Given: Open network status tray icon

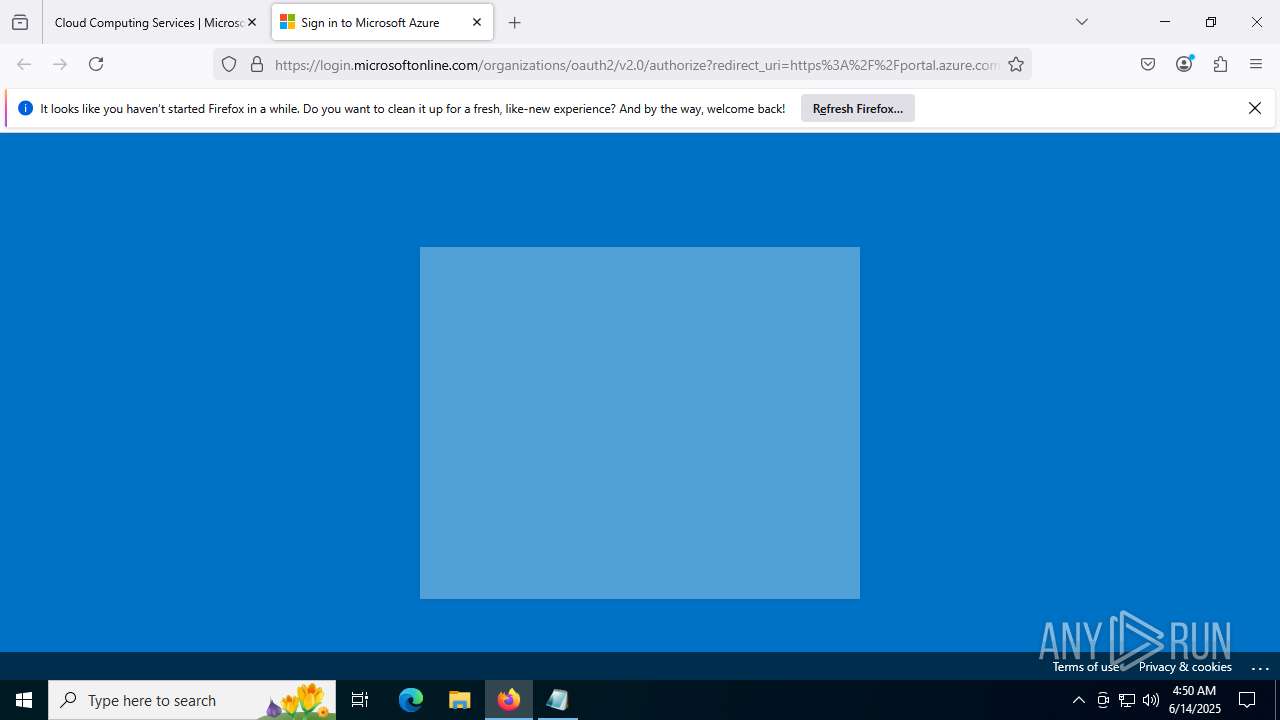Looking at the screenshot, I should 1127,700.
